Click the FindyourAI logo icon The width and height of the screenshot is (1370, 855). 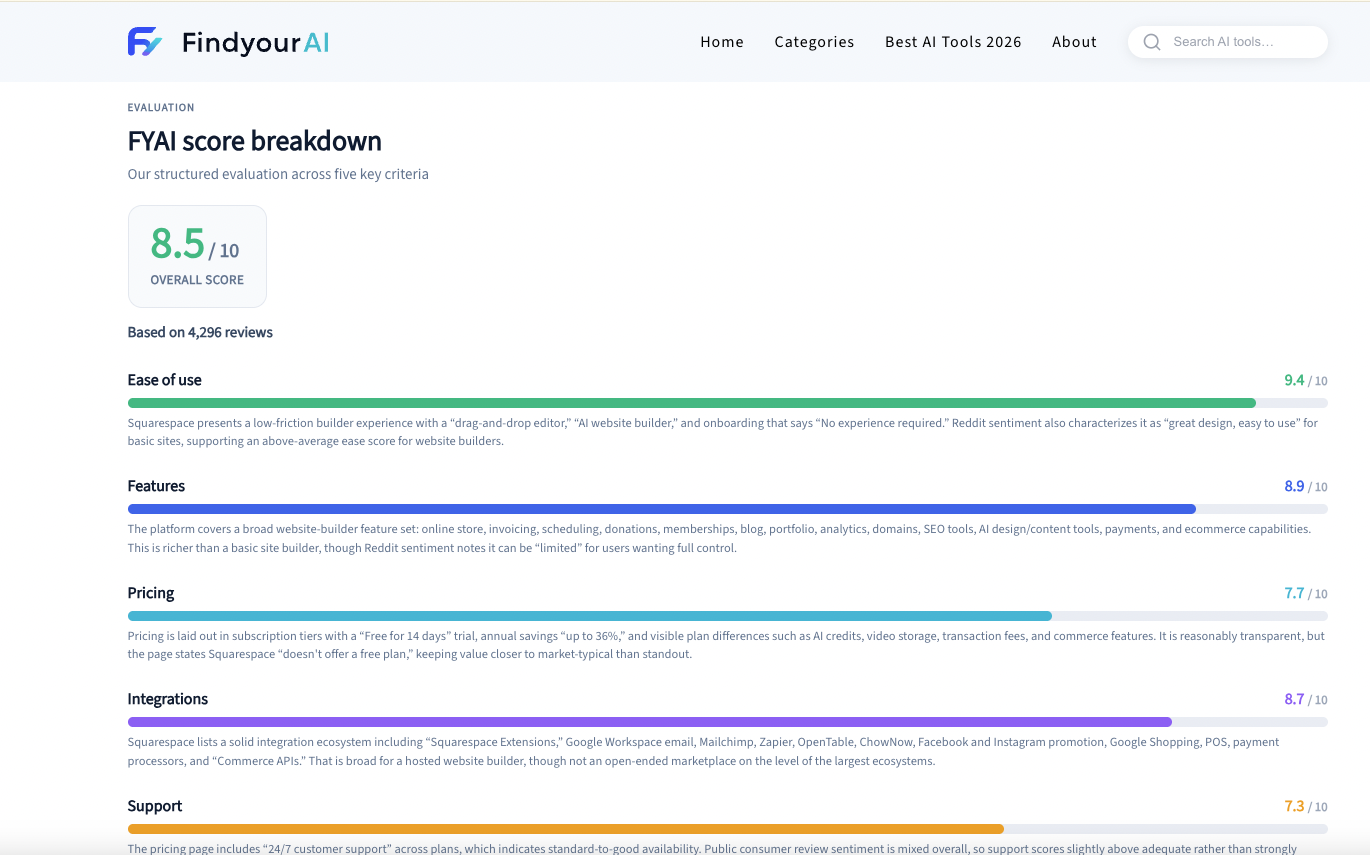(145, 42)
